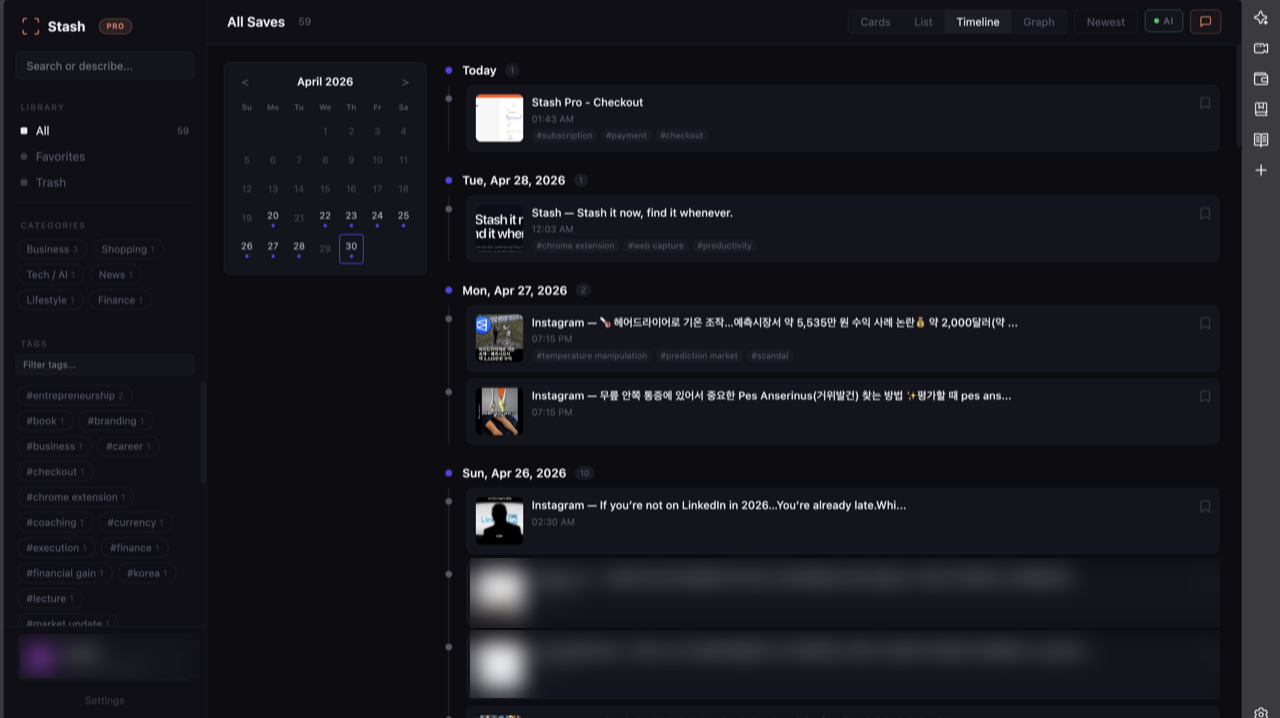This screenshot has width=1280, height=718.
Task: Filter by Shopping category
Action: 127,249
